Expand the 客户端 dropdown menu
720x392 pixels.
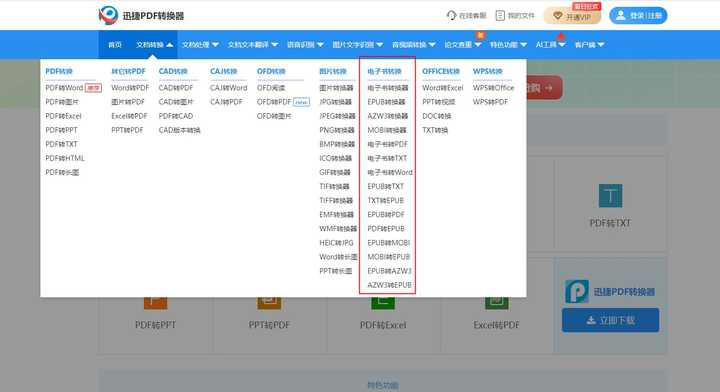(x=589, y=45)
